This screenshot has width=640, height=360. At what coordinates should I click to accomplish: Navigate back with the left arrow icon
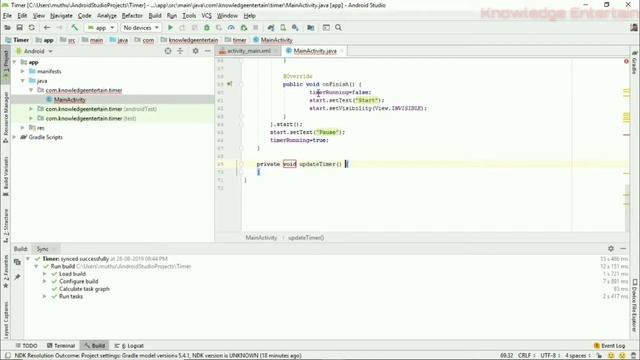coord(47,28)
